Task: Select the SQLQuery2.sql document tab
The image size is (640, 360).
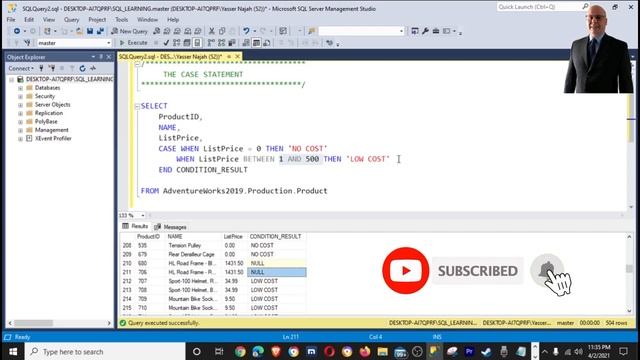Action: [171, 56]
